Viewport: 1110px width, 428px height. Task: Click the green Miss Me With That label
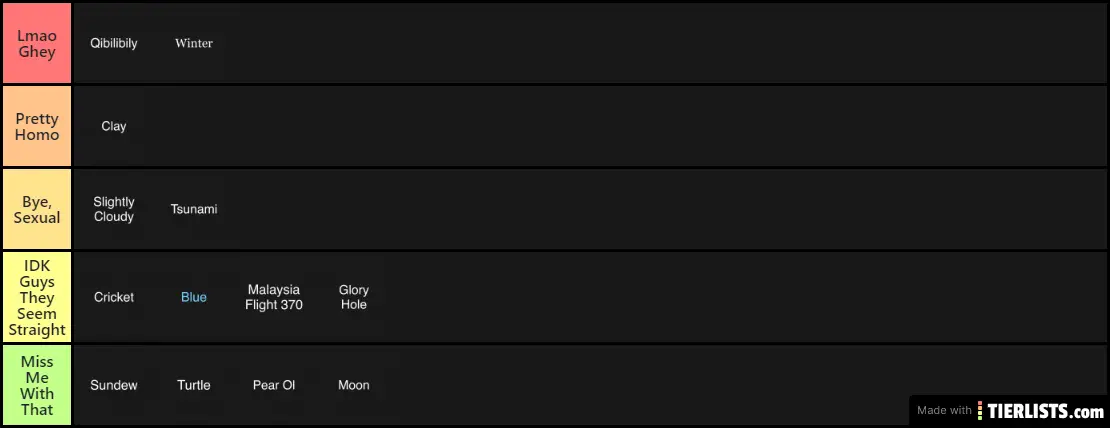pyautogui.click(x=37, y=385)
